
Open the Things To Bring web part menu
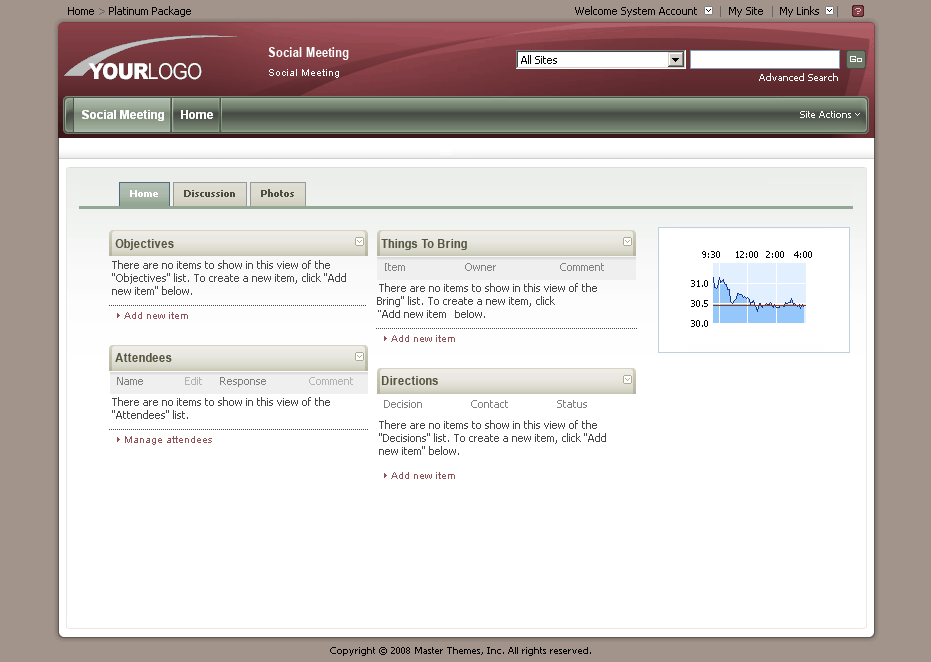[628, 242]
